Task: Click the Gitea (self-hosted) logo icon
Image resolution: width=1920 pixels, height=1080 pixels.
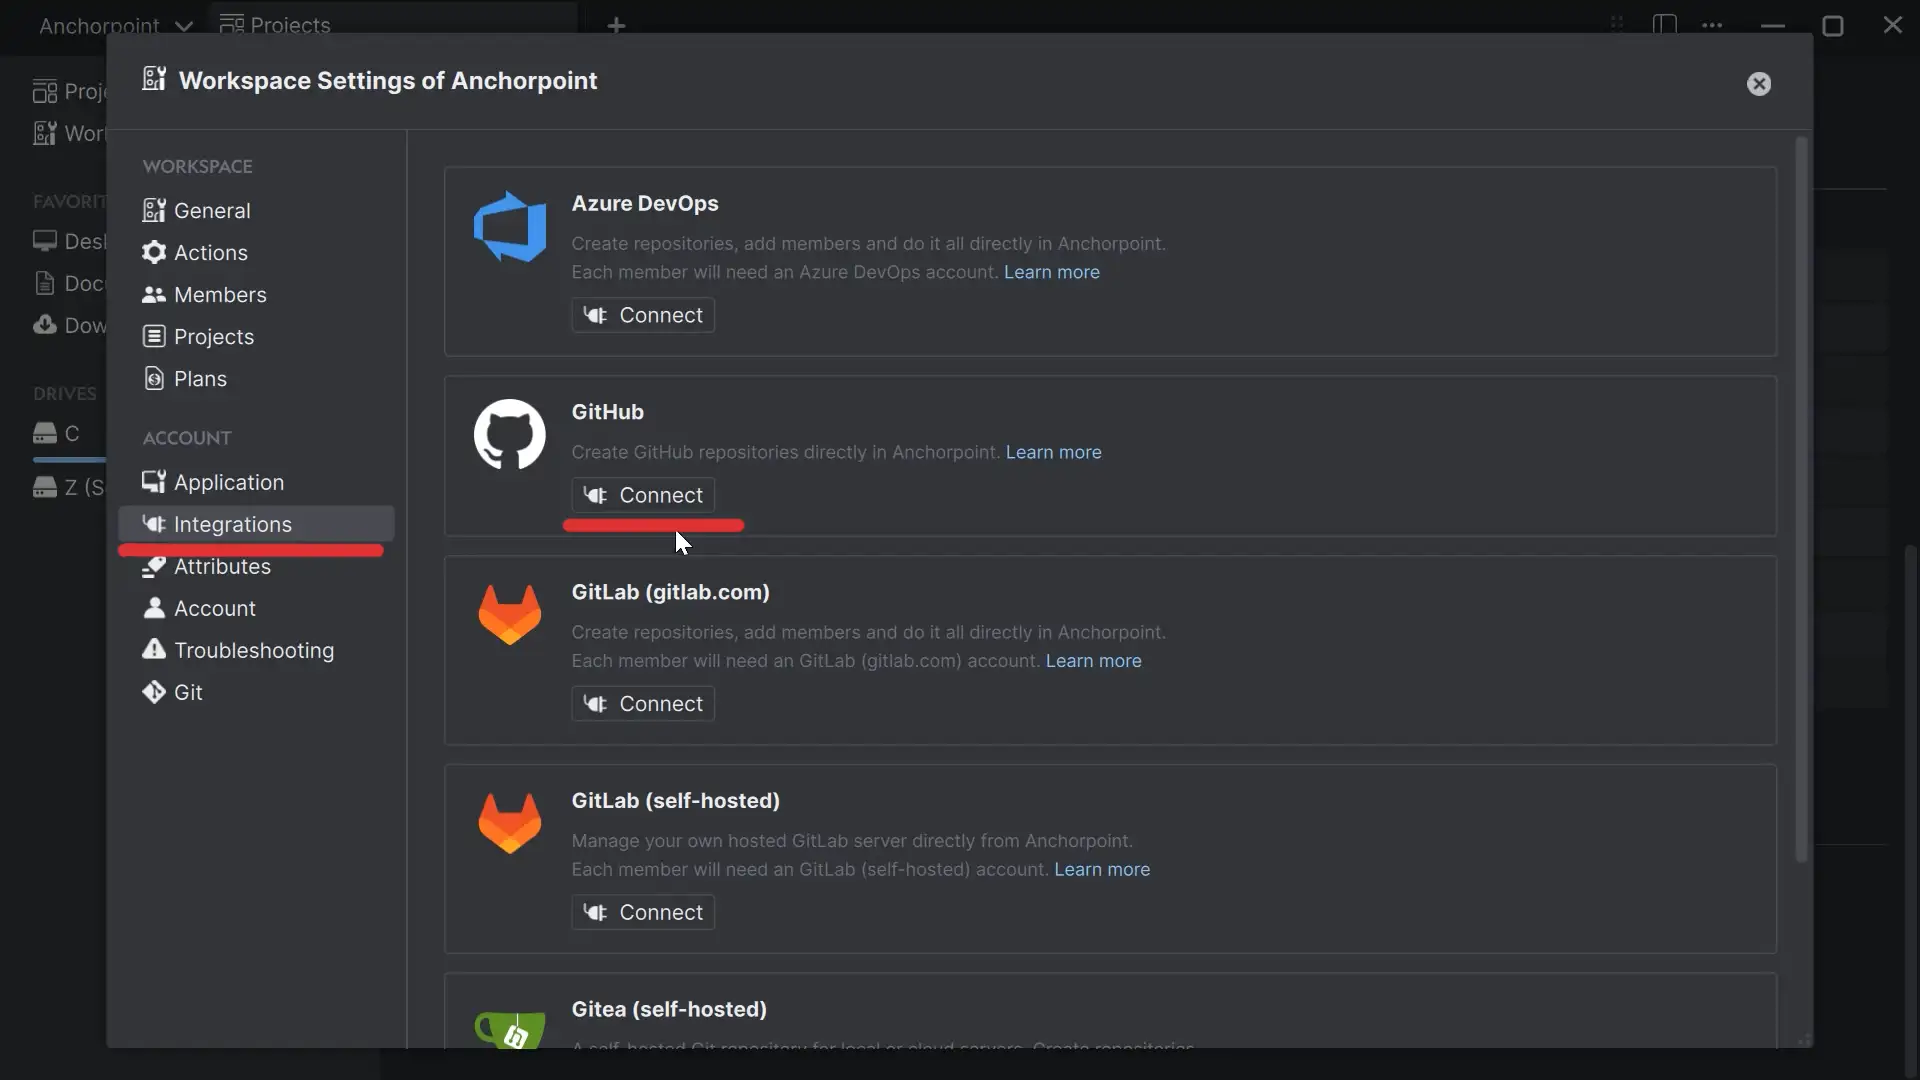Action: point(510,1030)
